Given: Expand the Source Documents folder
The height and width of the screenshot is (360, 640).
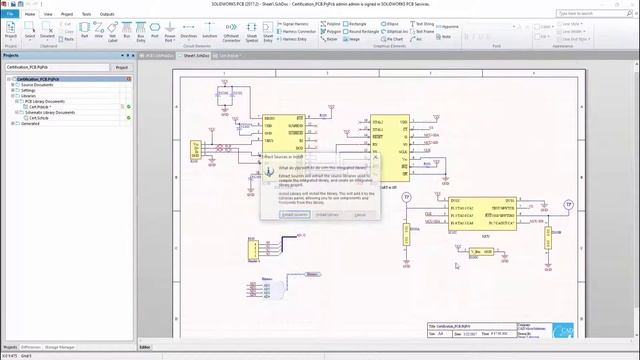Looking at the screenshot, I should (13, 85).
